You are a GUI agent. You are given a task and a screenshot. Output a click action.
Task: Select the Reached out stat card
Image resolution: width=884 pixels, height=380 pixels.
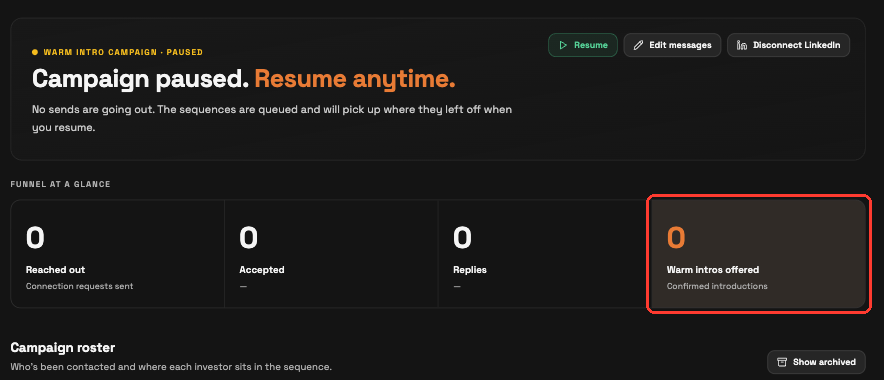coord(117,254)
